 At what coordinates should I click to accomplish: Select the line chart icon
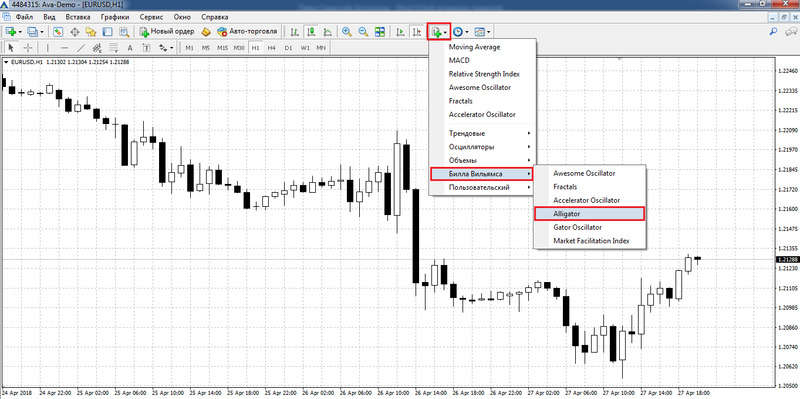click(327, 32)
